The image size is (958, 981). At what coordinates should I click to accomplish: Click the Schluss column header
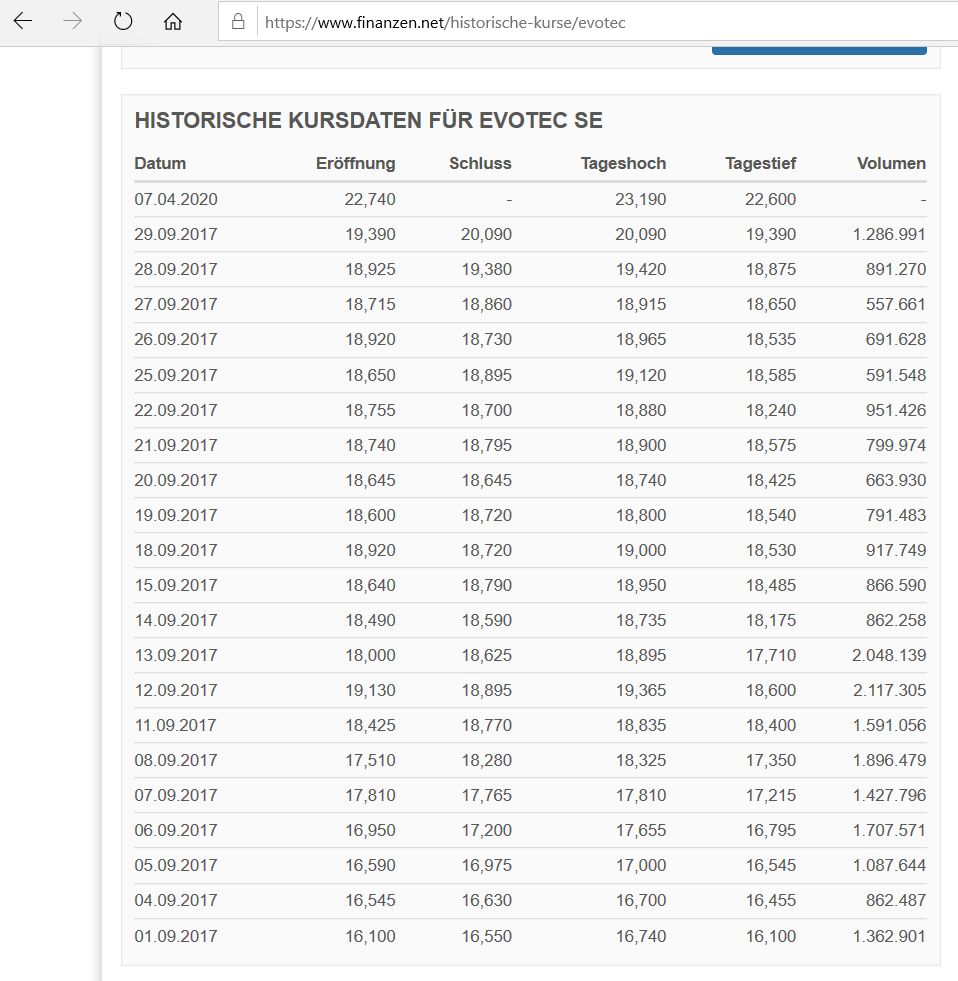tap(480, 163)
